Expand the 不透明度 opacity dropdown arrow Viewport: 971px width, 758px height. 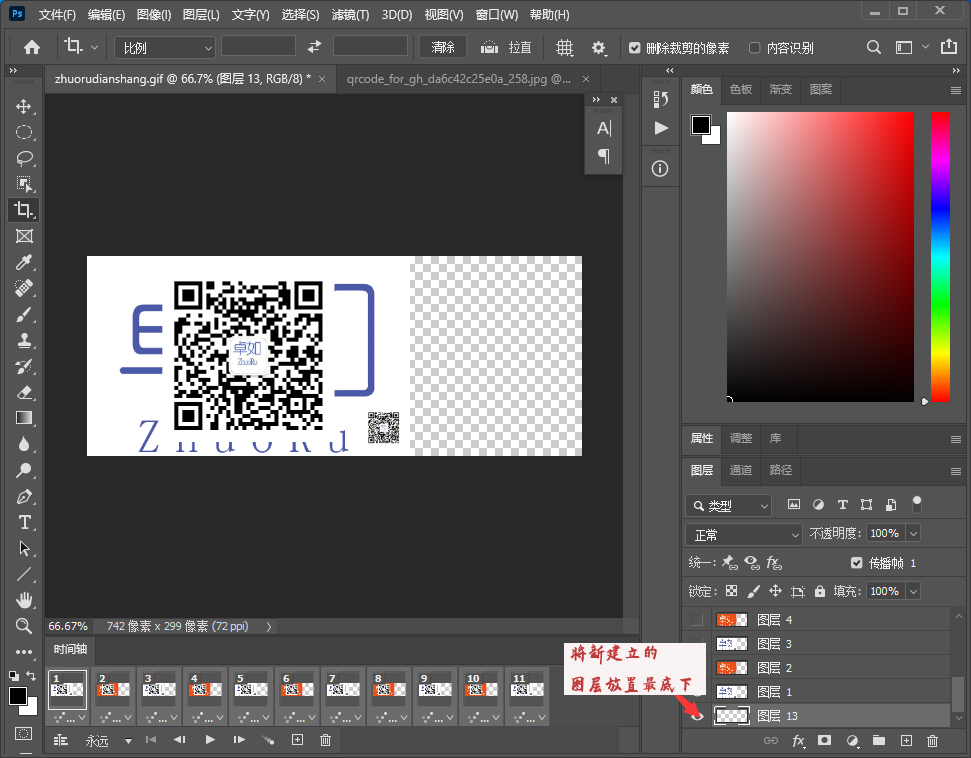912,534
